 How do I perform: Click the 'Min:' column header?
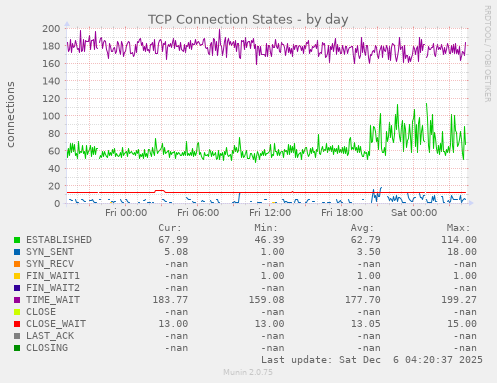266,228
